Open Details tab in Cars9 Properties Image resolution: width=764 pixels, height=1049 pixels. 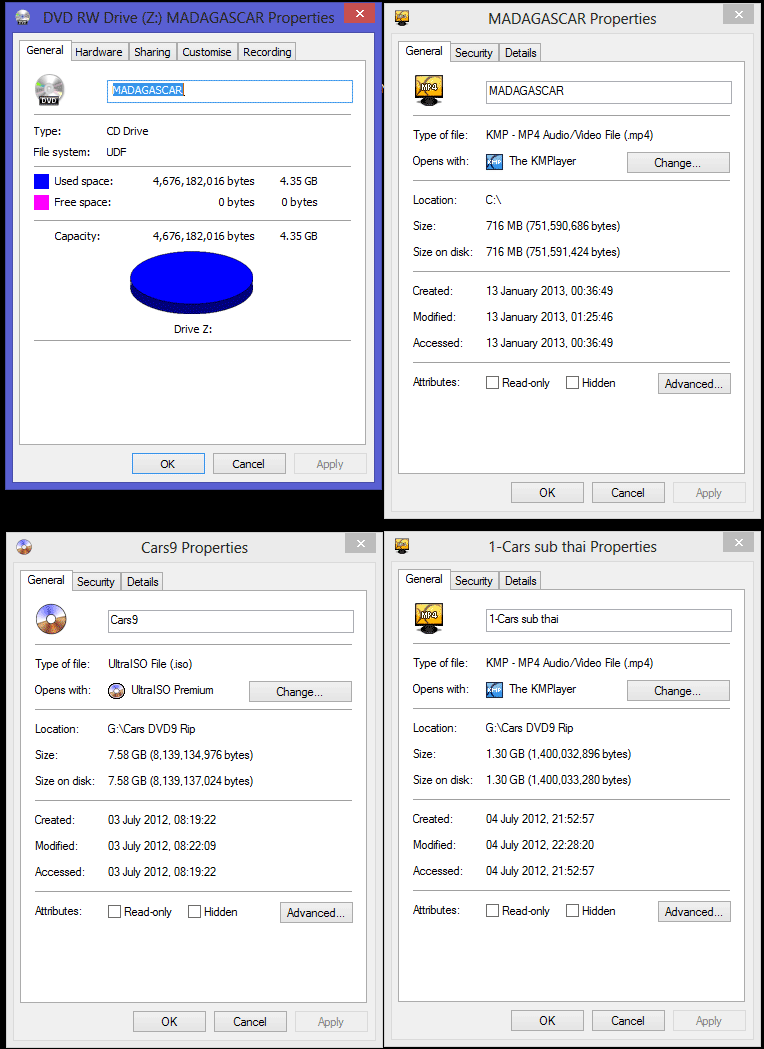point(142,582)
